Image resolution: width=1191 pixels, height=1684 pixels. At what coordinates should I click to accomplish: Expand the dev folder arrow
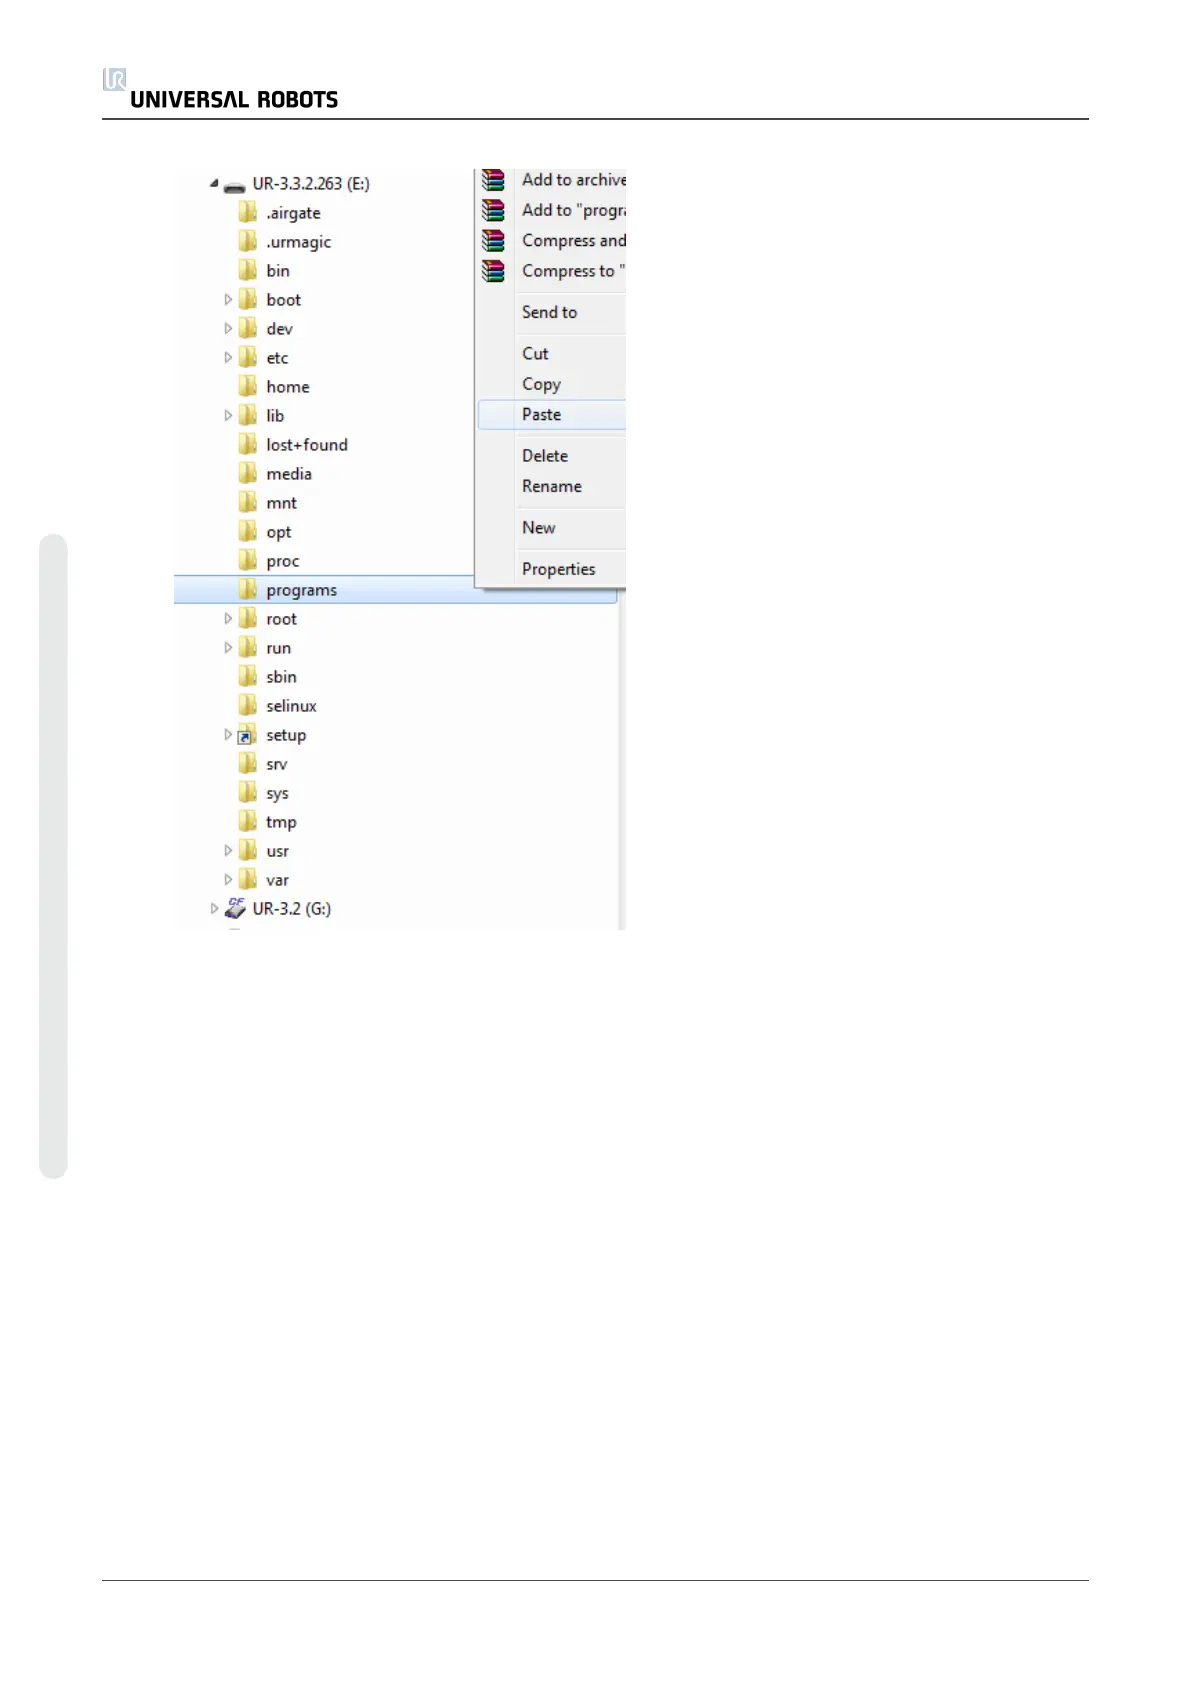228,328
